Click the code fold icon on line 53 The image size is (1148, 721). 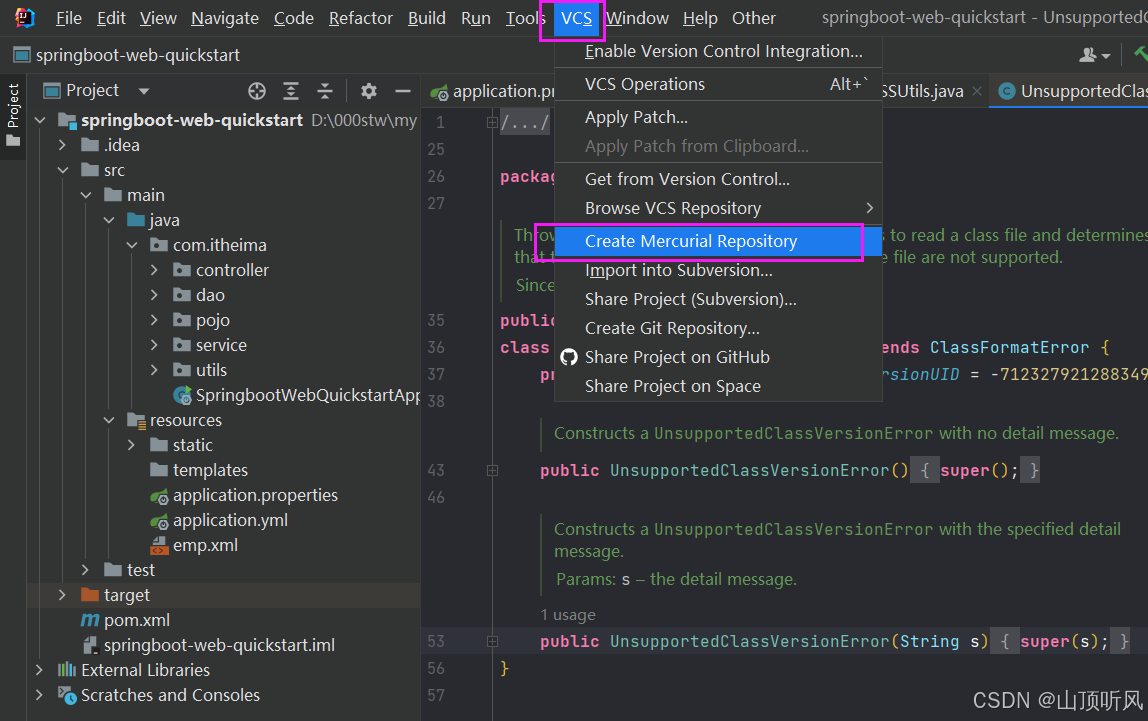point(493,642)
